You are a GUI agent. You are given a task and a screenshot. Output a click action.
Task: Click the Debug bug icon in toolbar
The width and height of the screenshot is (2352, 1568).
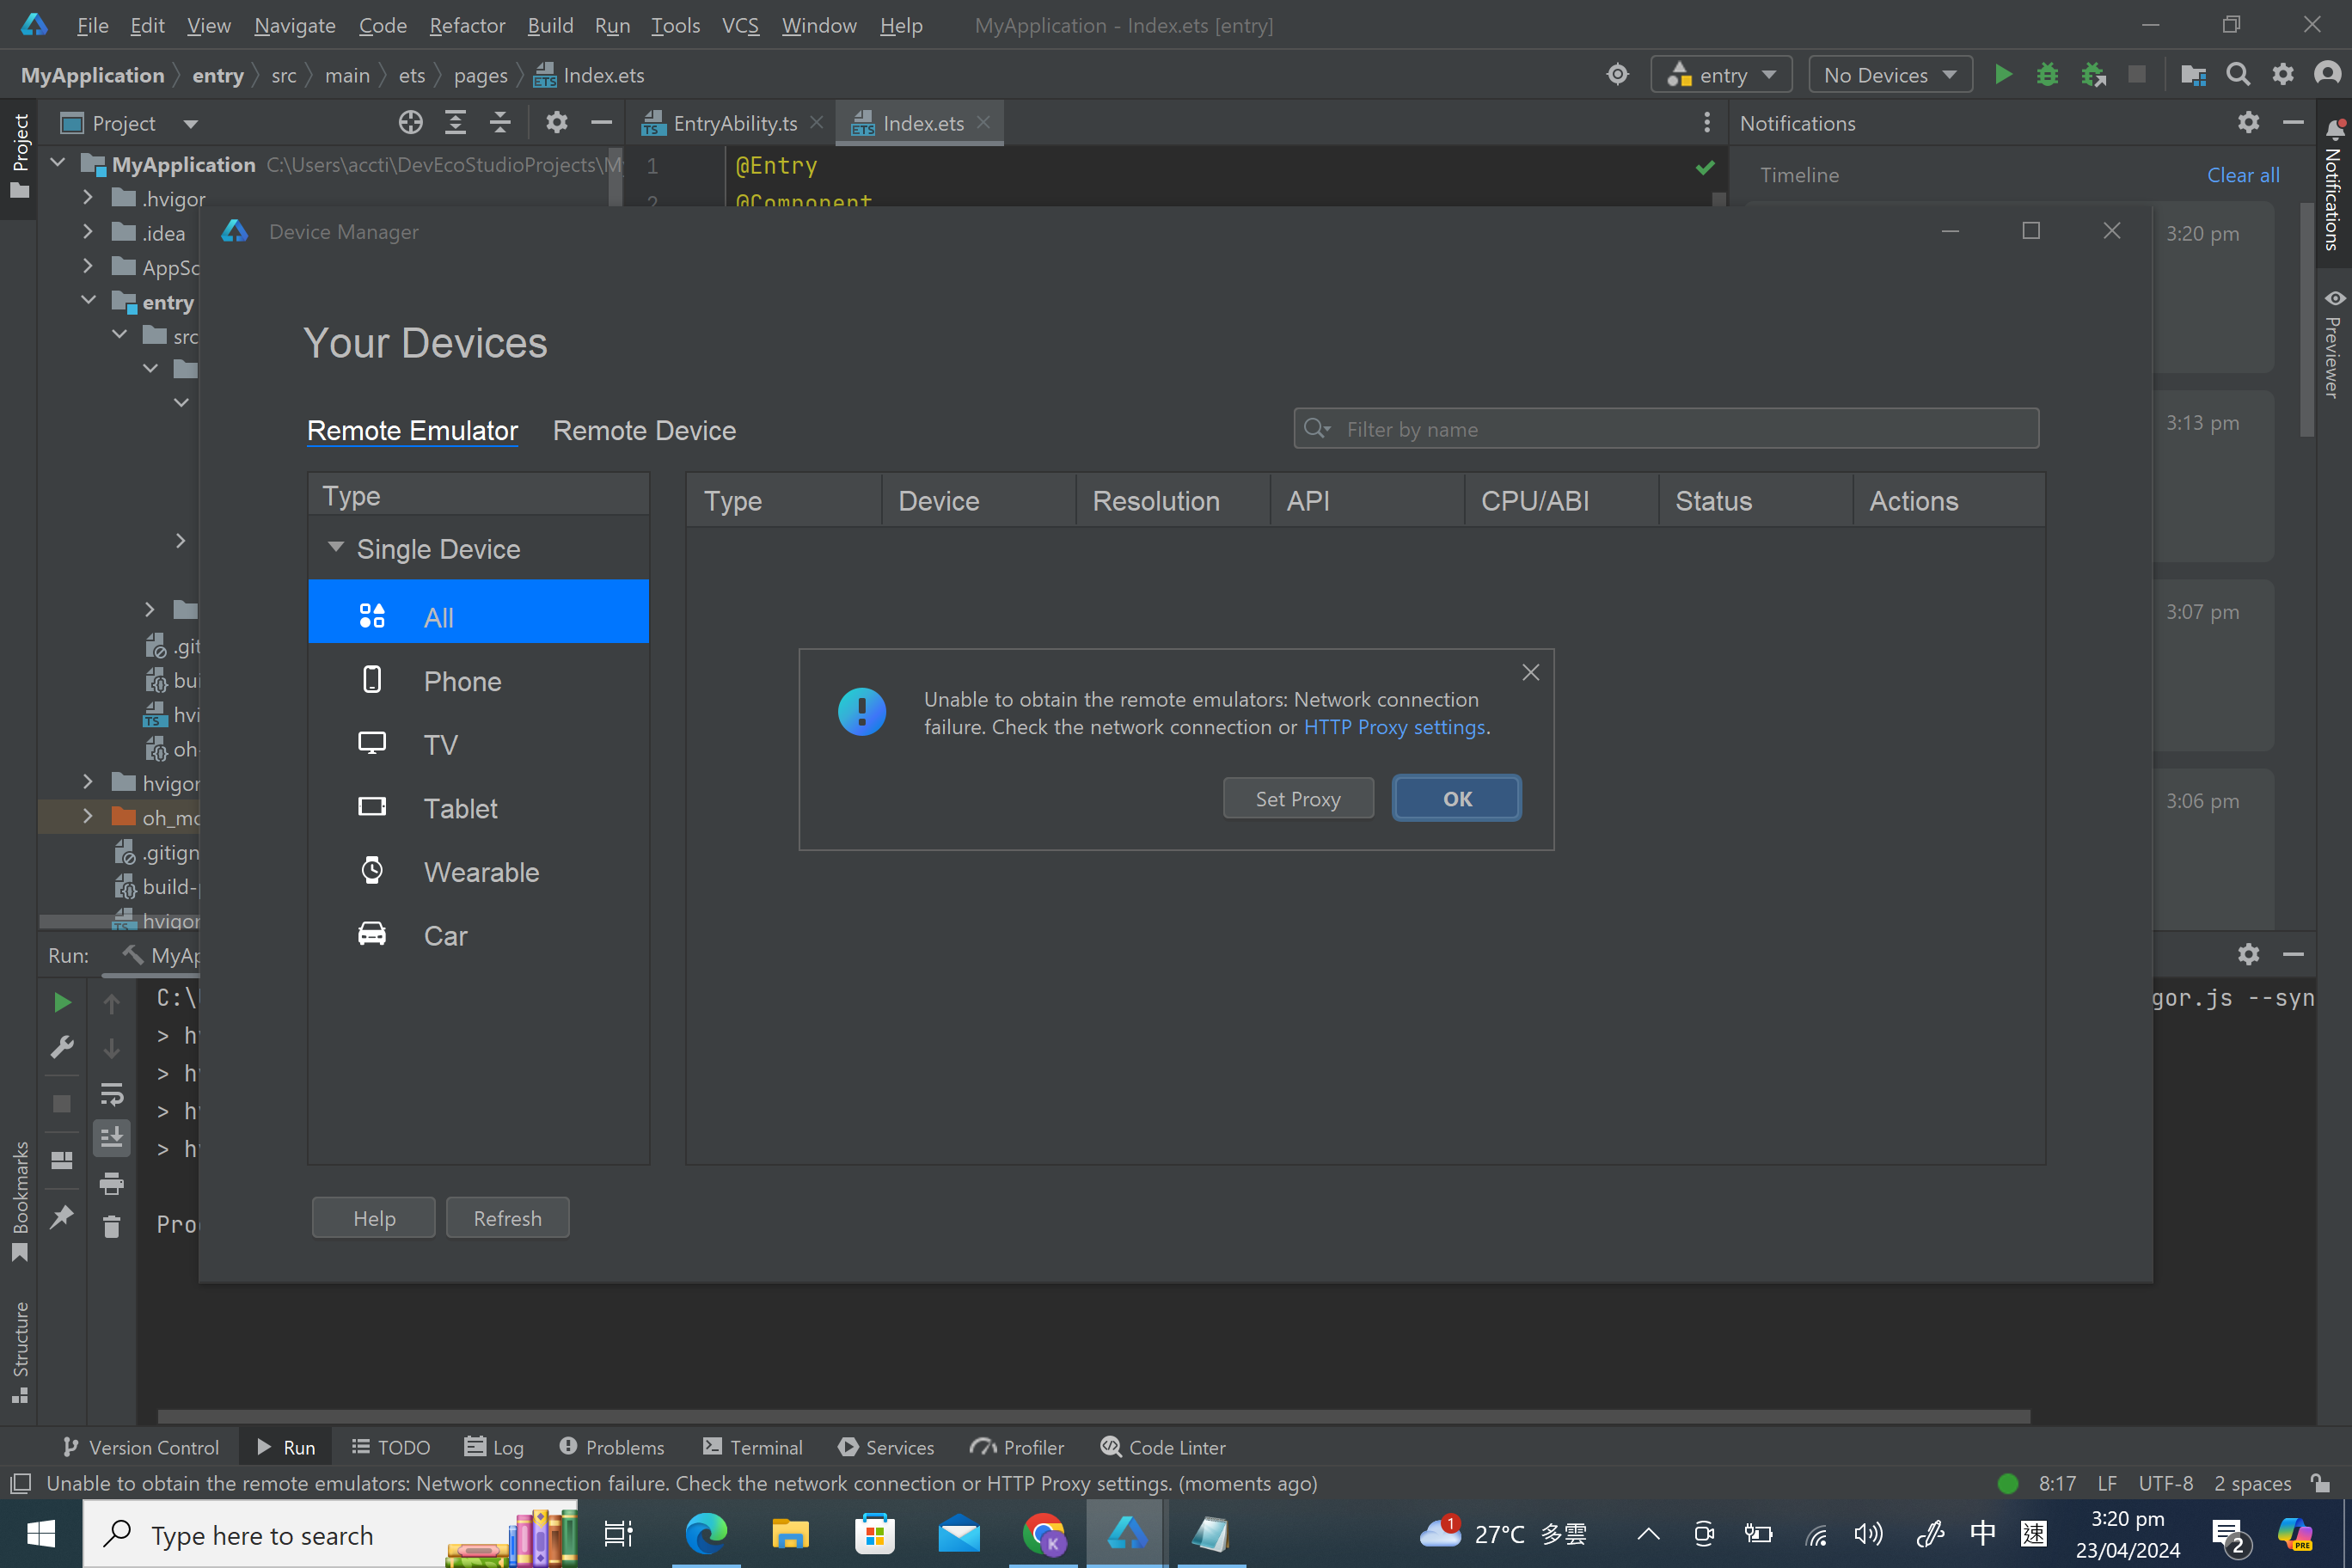pyautogui.click(x=2047, y=75)
